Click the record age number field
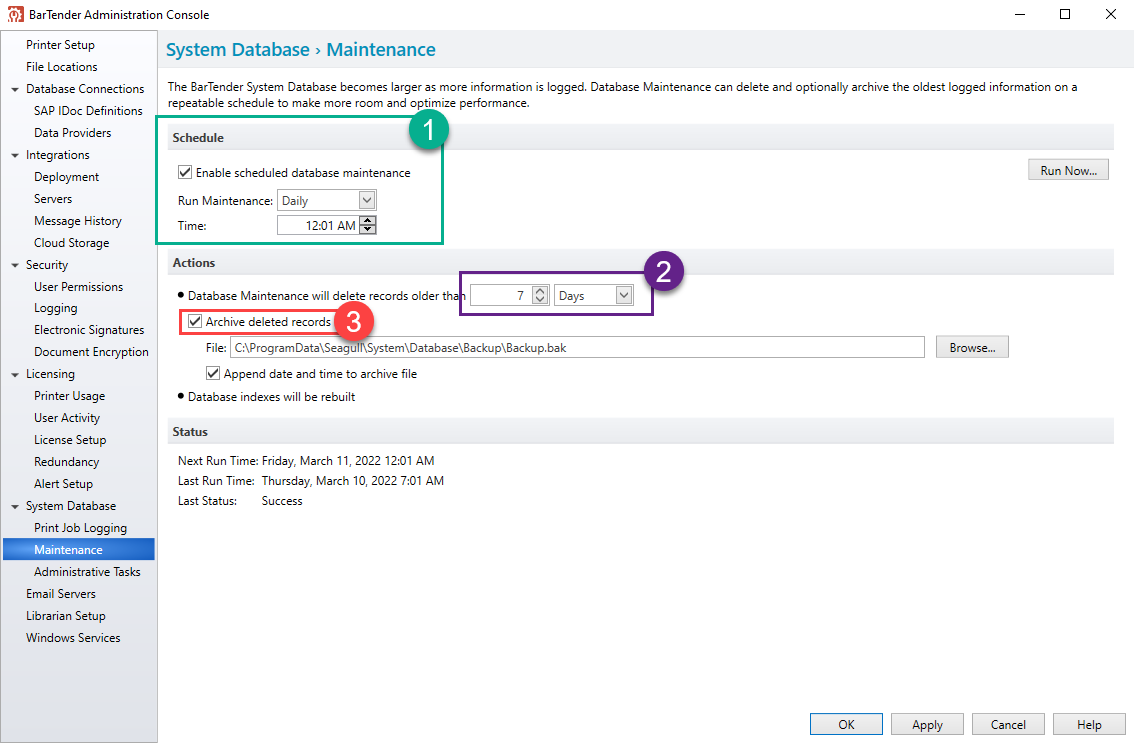The width and height of the screenshot is (1134, 743). 501,295
